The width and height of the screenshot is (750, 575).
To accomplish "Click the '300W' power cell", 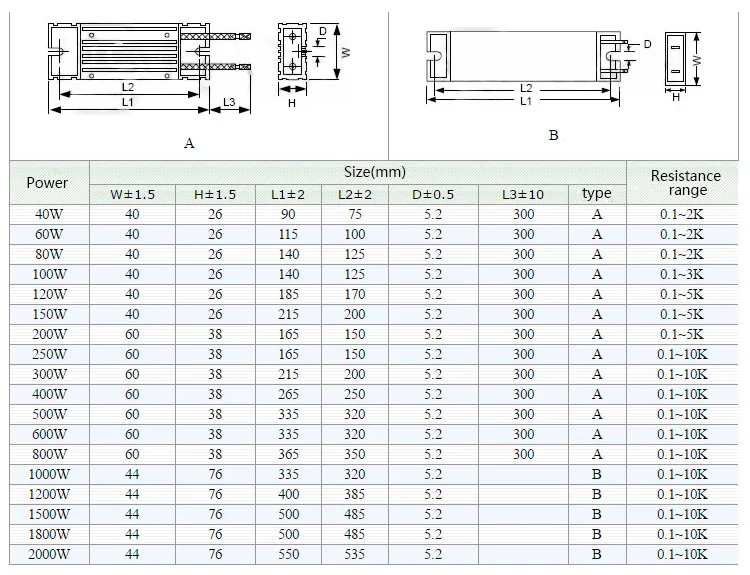I will 49,375.
